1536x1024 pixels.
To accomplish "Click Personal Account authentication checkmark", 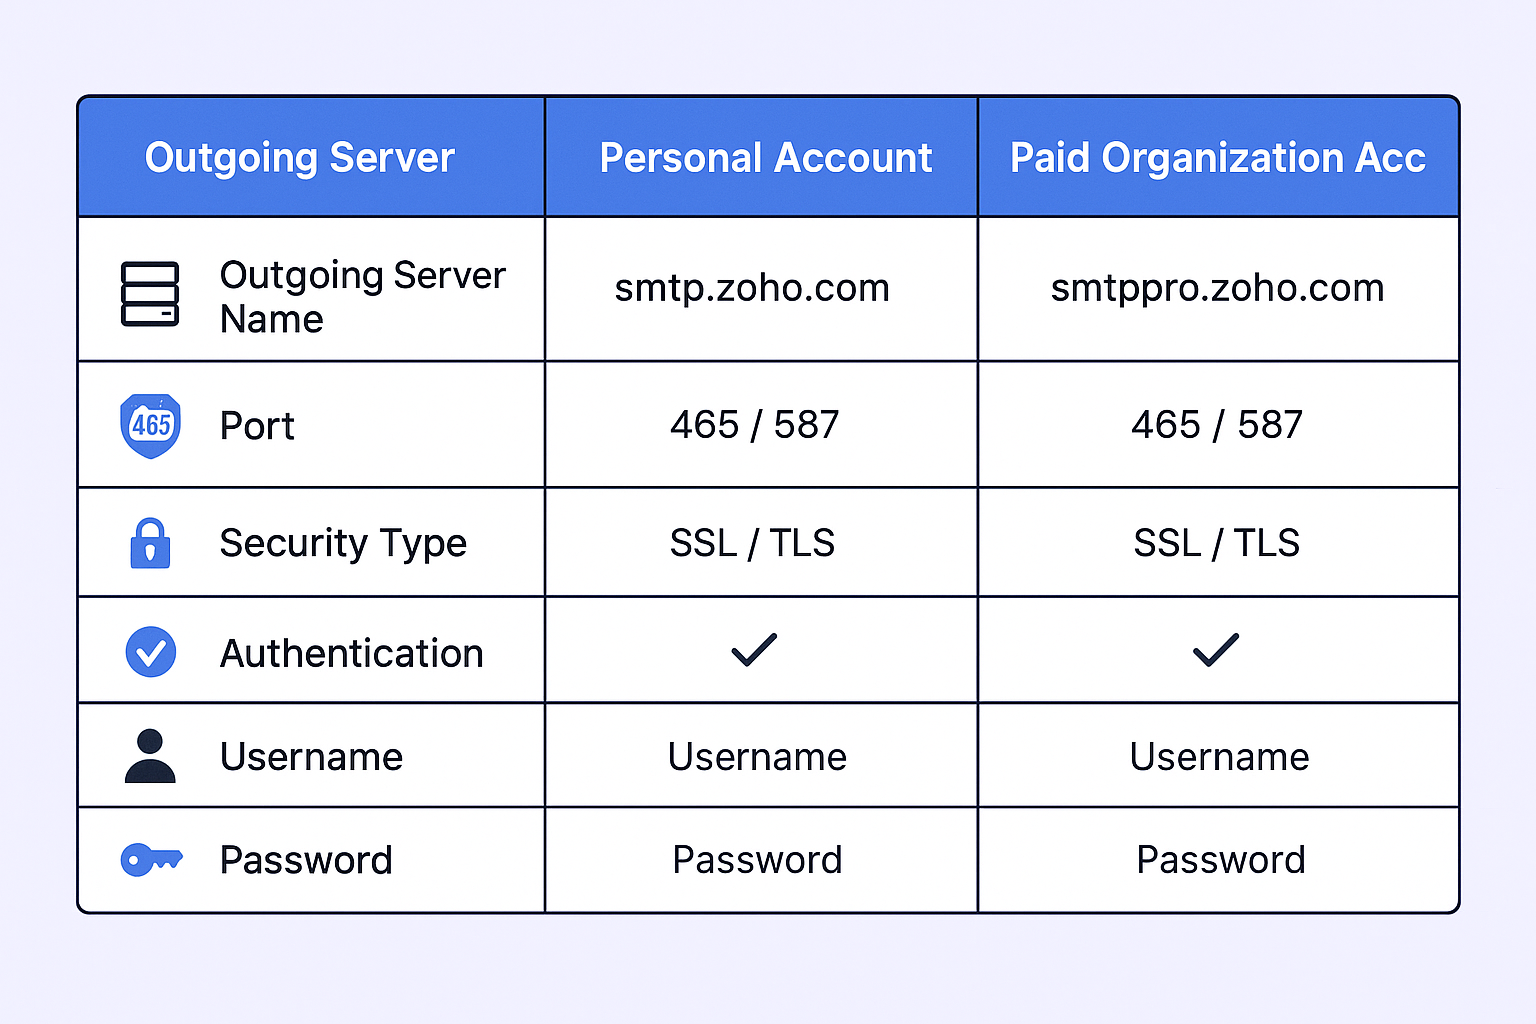I will pos(754,650).
